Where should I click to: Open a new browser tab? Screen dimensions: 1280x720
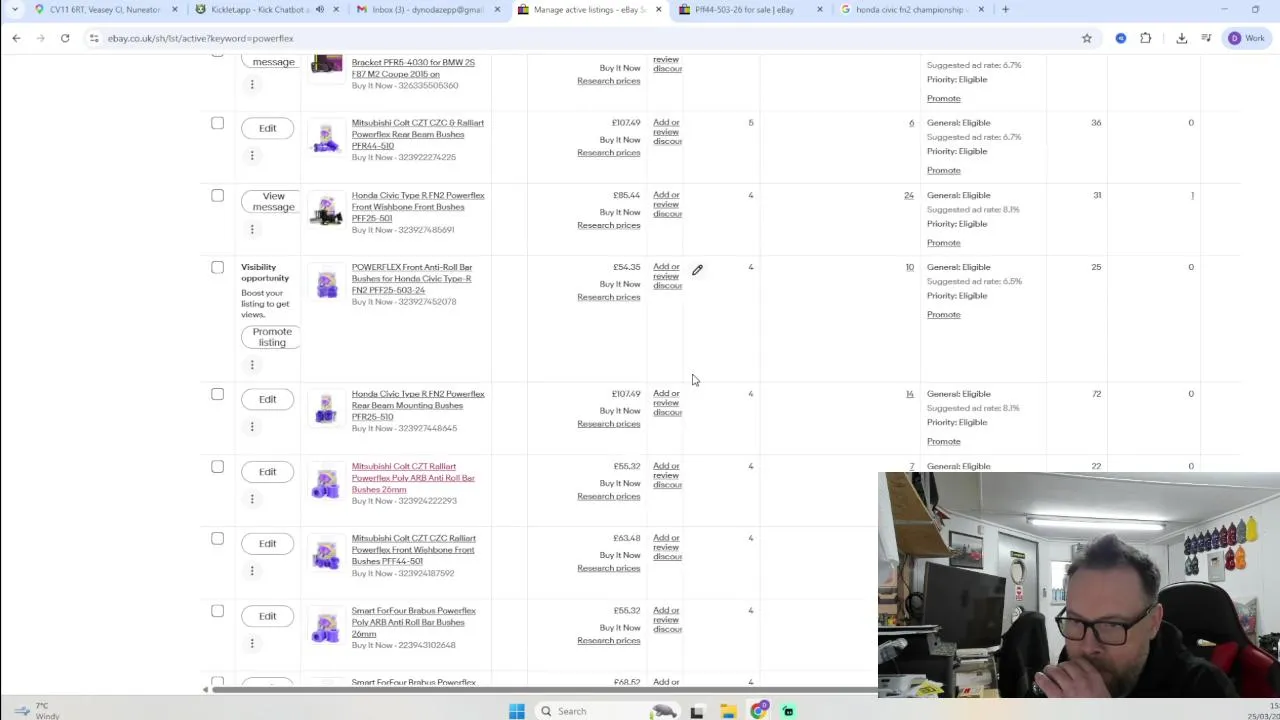point(1005,9)
